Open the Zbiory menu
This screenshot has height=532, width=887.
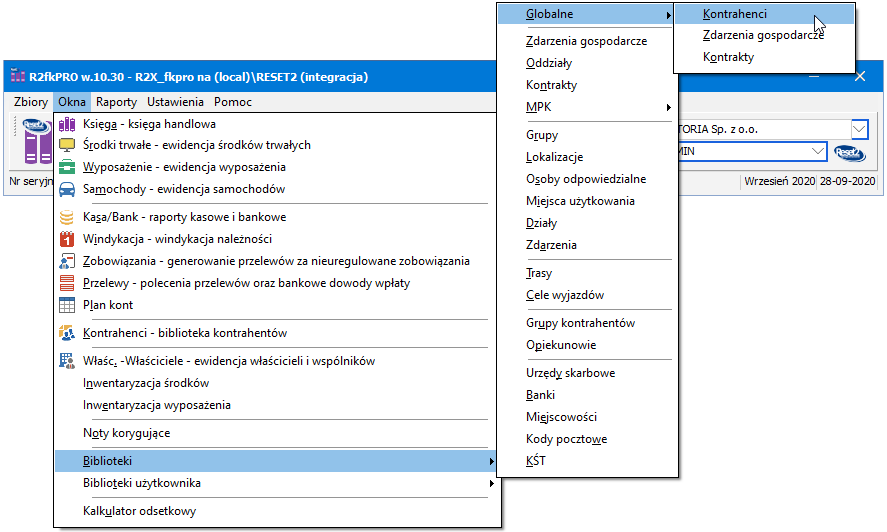[31, 102]
